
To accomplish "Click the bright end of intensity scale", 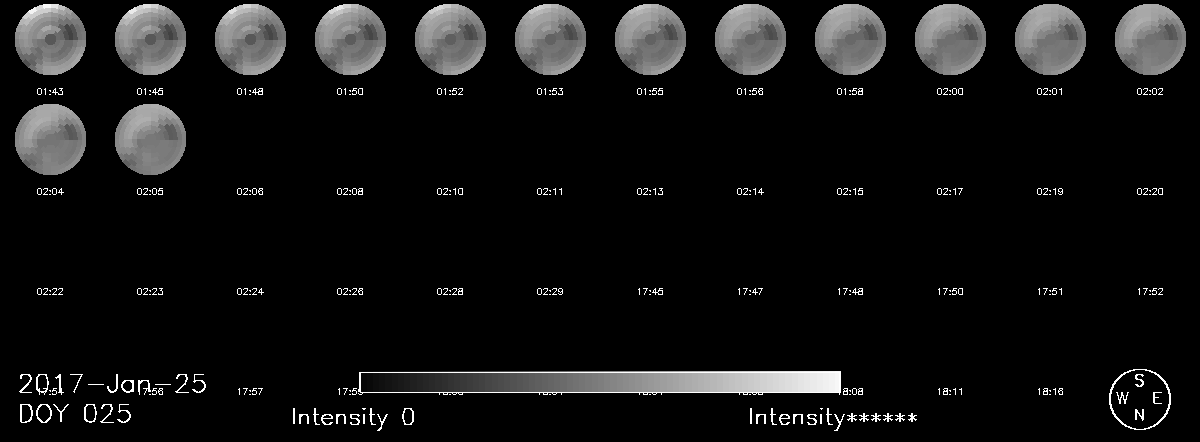I will (x=830, y=382).
